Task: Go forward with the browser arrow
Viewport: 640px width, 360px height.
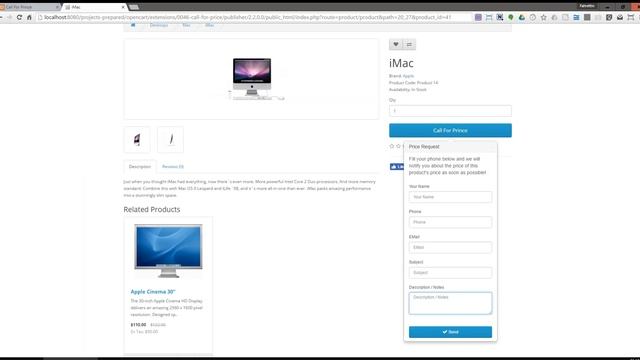Action: [10, 17]
